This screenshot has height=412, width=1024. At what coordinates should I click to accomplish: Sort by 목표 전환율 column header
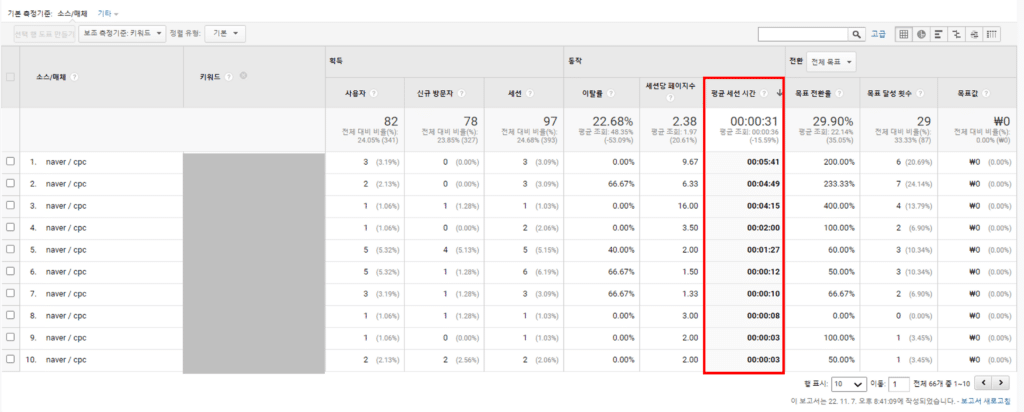point(813,93)
